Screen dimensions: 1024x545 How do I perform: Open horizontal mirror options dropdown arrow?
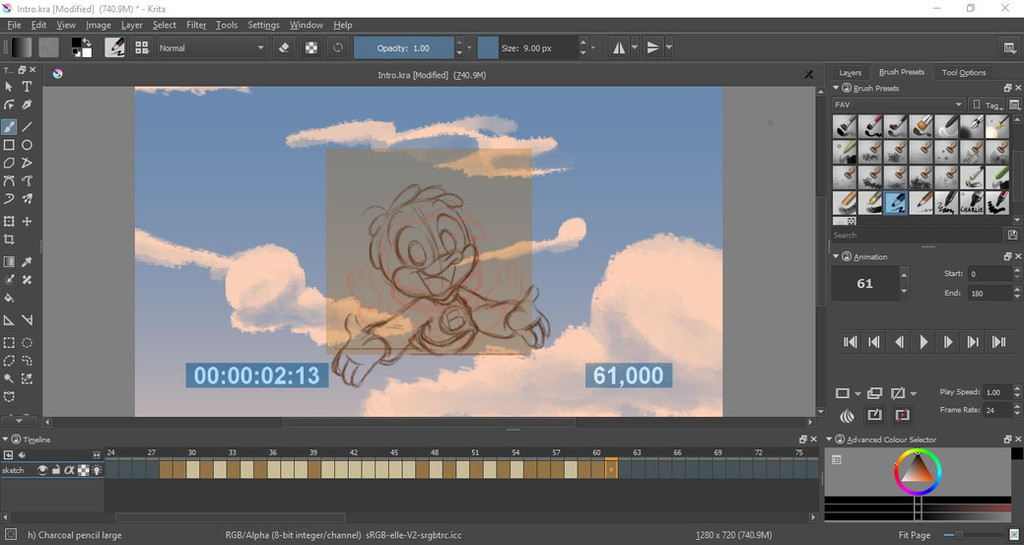point(635,48)
